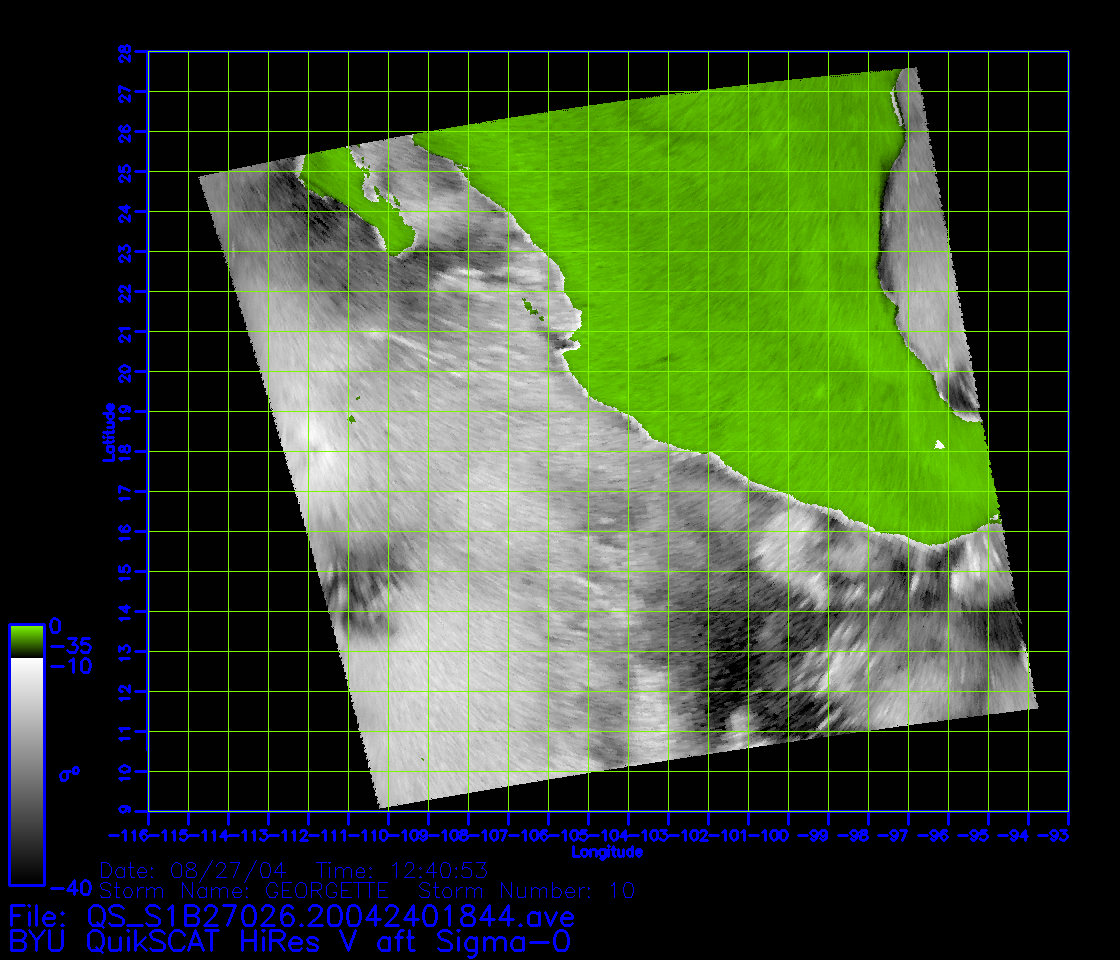Click the Longitude axis label
Image resolution: width=1120 pixels, height=960 pixels.
[x=607, y=853]
